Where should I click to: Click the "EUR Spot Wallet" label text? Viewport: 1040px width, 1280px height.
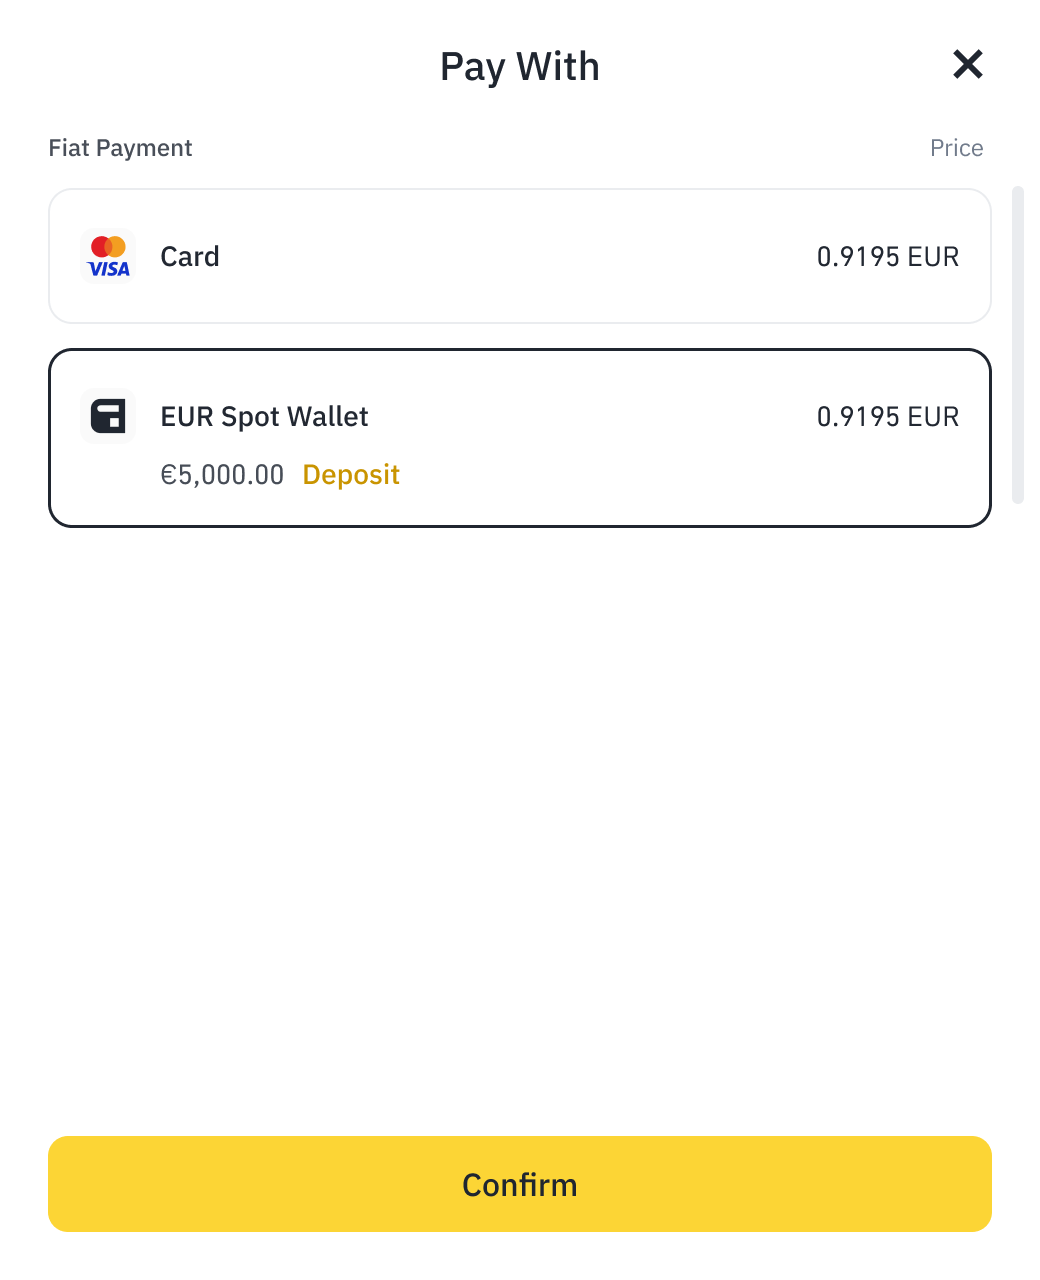(x=264, y=417)
